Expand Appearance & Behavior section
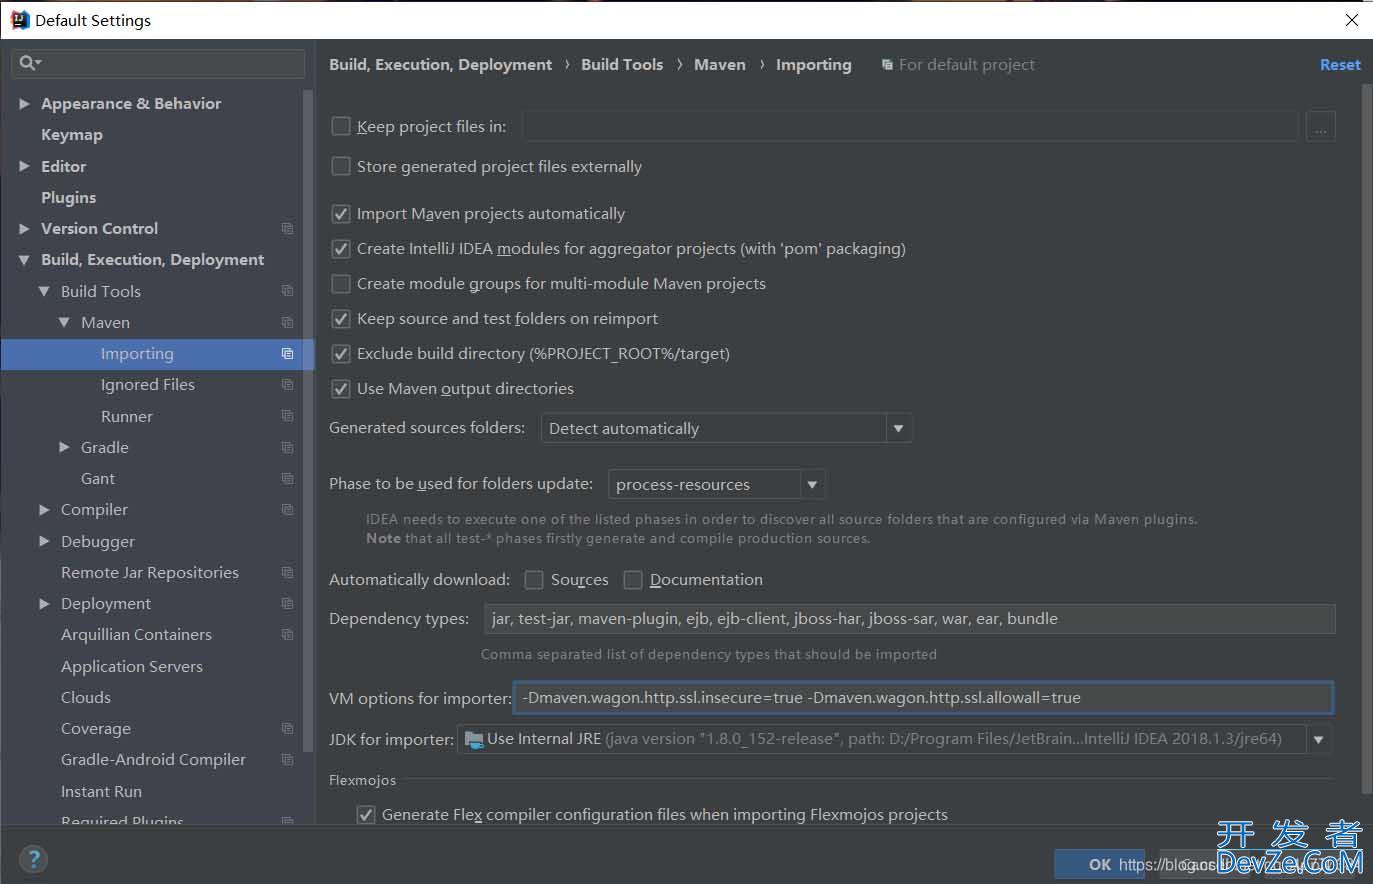1373x884 pixels. coord(24,104)
